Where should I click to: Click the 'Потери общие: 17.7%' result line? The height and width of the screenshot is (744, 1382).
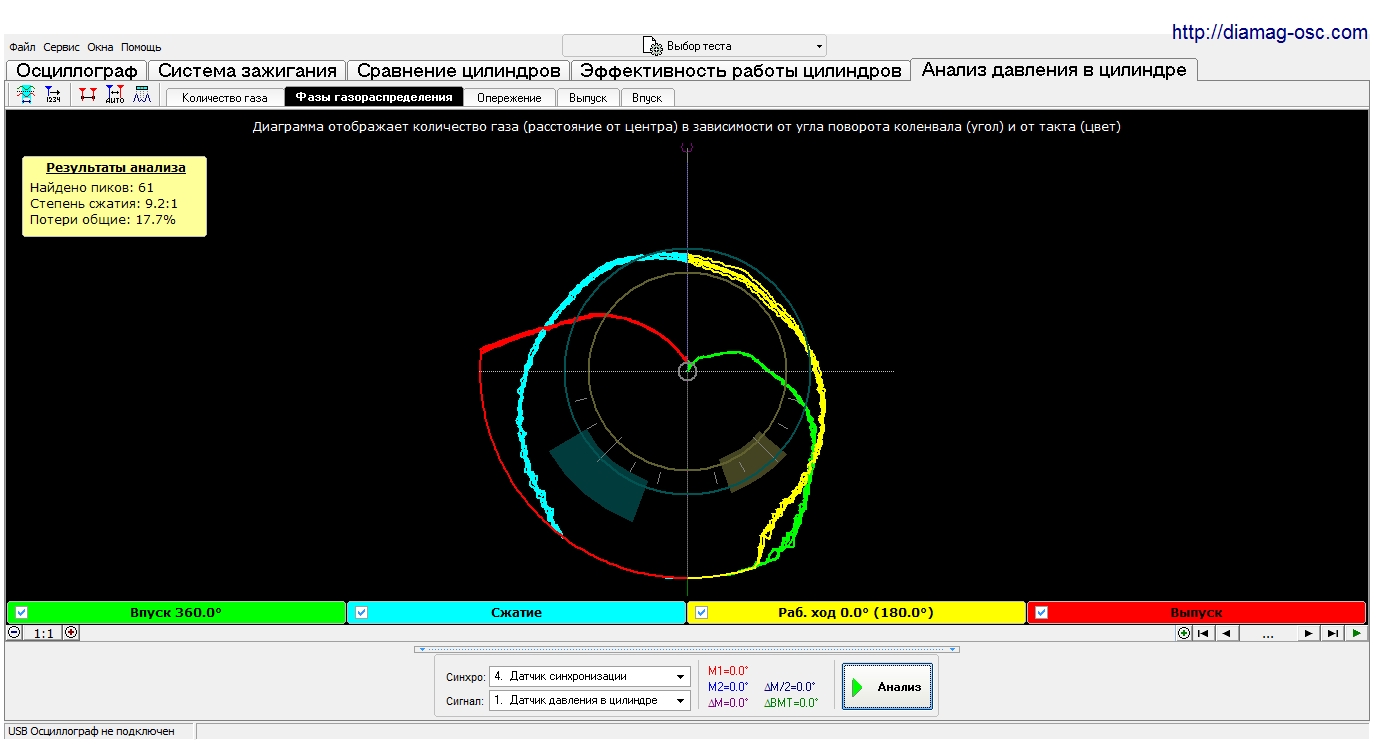[103, 219]
